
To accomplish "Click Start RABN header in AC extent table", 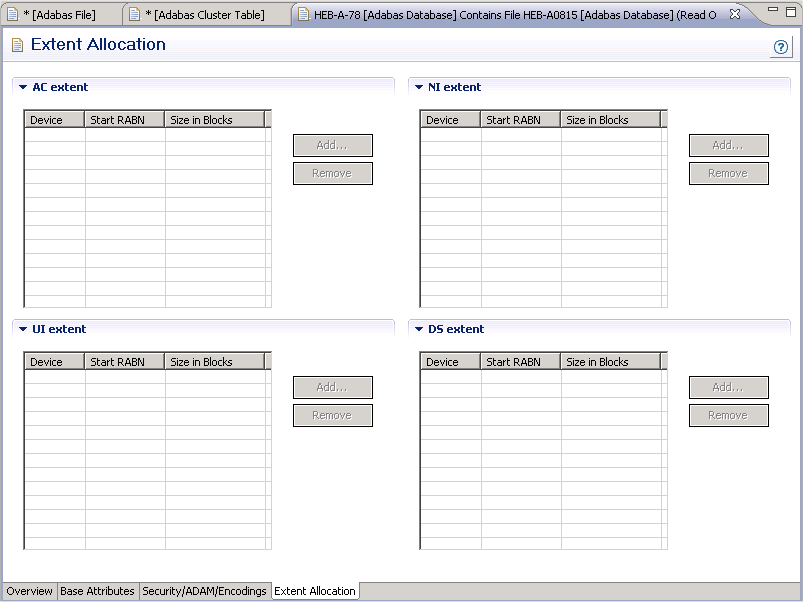I will coord(124,120).
